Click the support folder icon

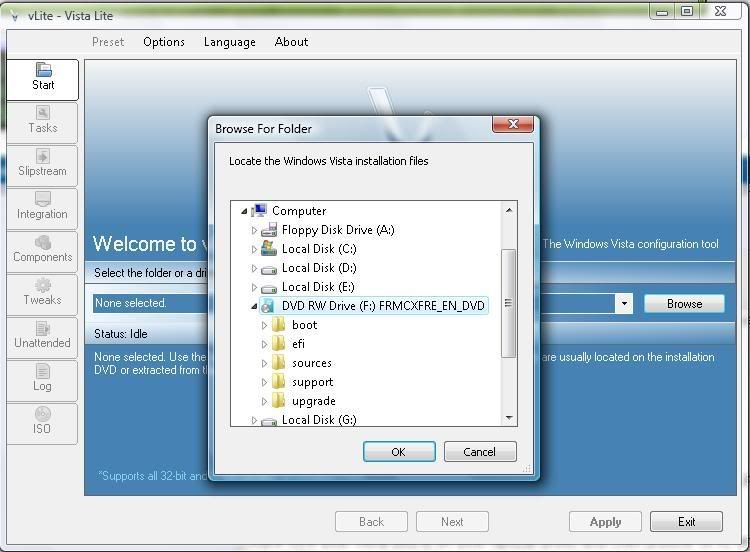pyautogui.click(x=278, y=382)
